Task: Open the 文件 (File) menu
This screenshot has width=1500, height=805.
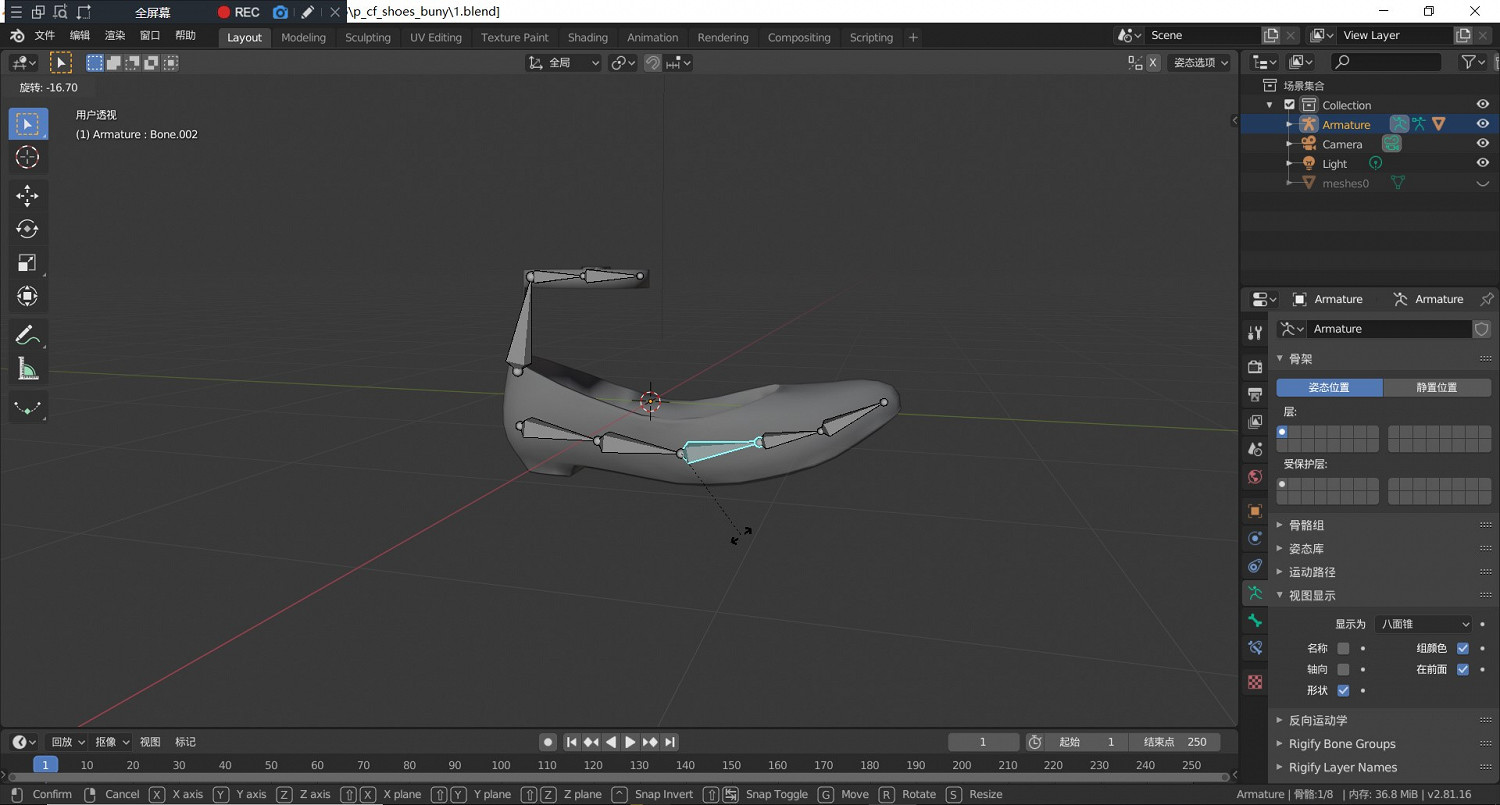Action: coord(45,35)
